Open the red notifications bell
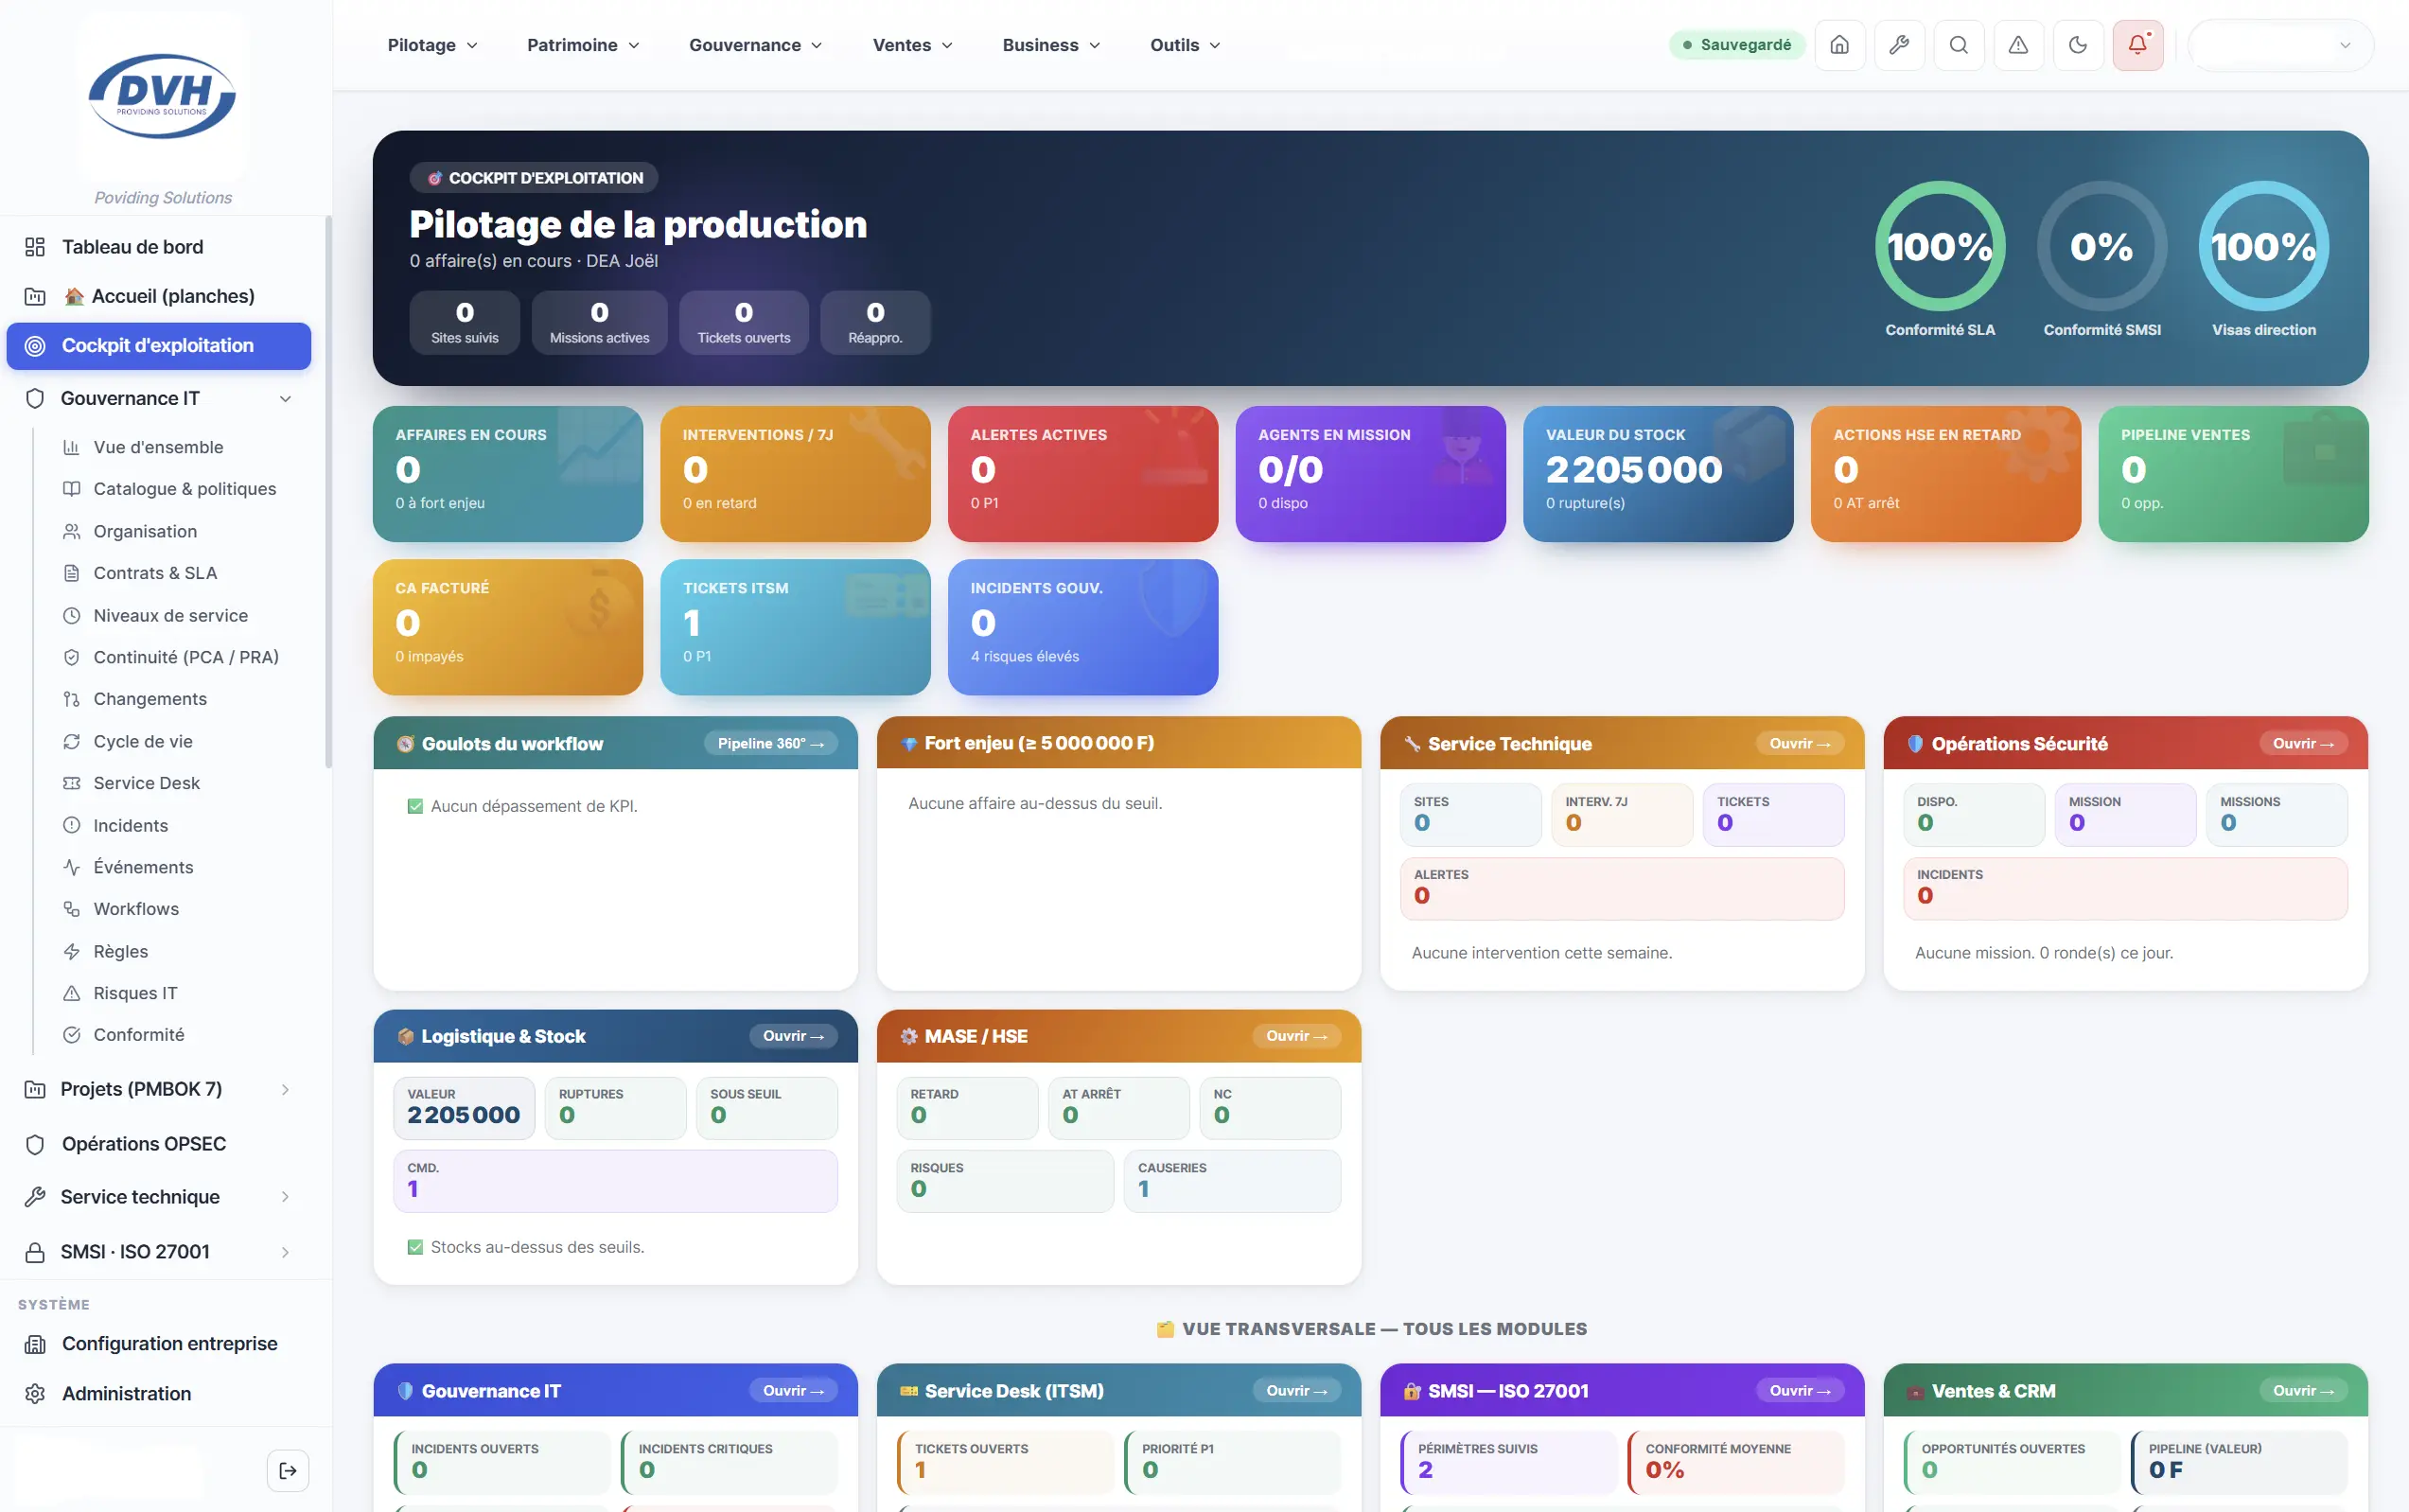The width and height of the screenshot is (2409, 1512). (x=2138, y=45)
